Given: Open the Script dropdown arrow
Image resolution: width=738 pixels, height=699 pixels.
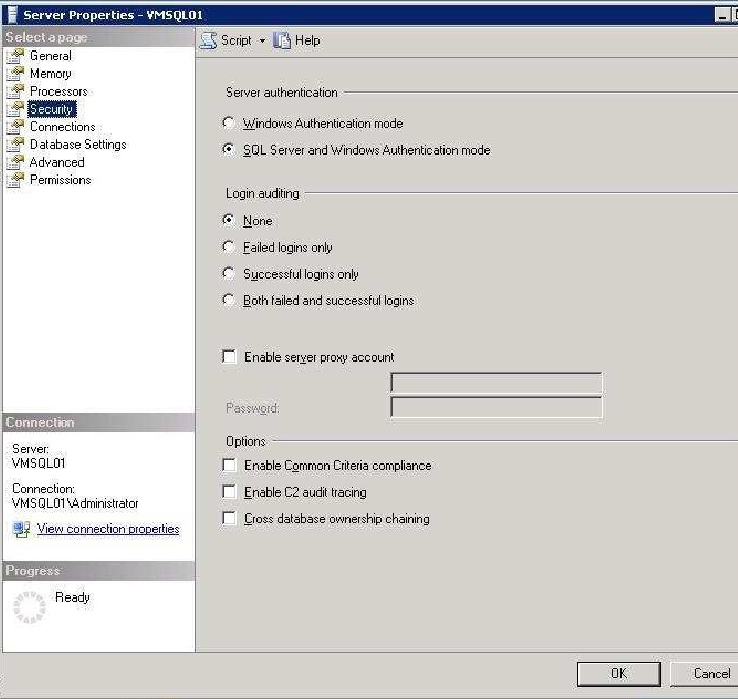Looking at the screenshot, I should click(x=262, y=41).
